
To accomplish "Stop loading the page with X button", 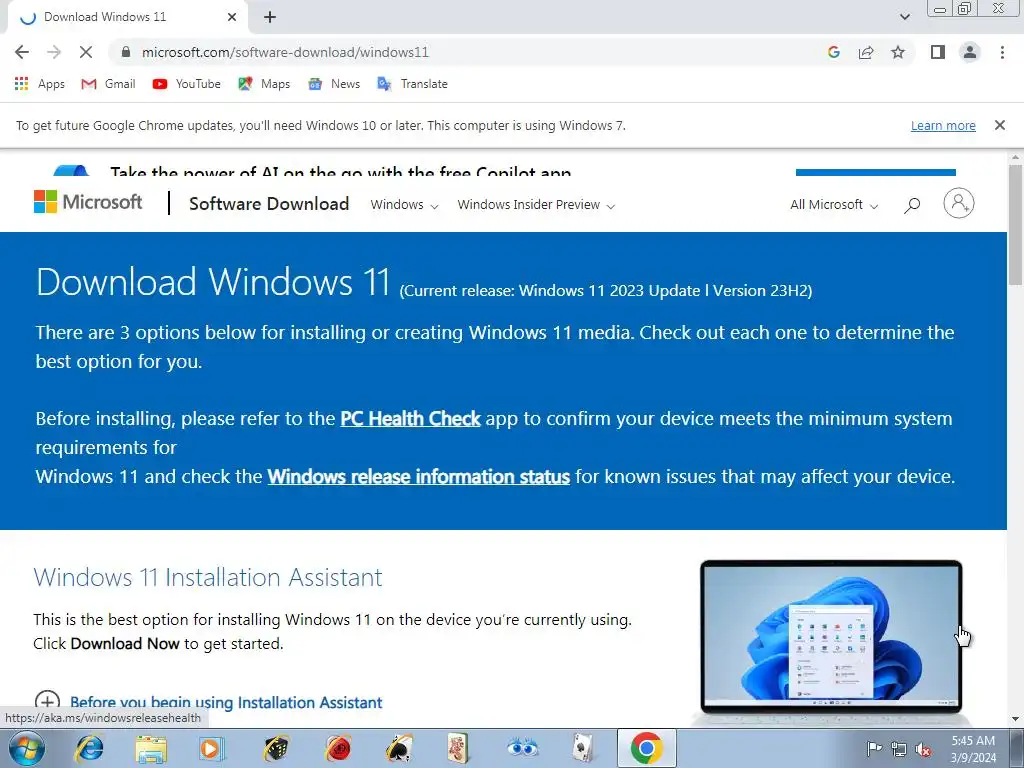I will coord(86,52).
